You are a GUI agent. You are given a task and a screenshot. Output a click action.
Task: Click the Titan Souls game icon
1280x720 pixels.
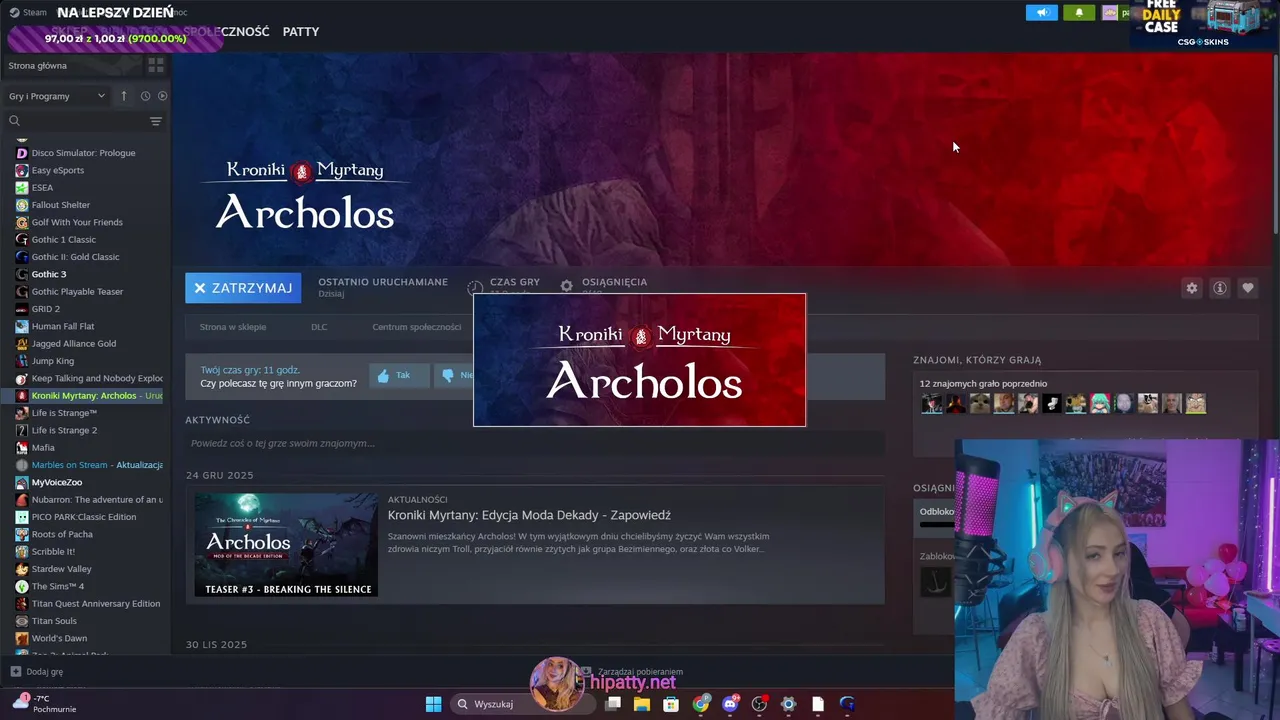22,621
